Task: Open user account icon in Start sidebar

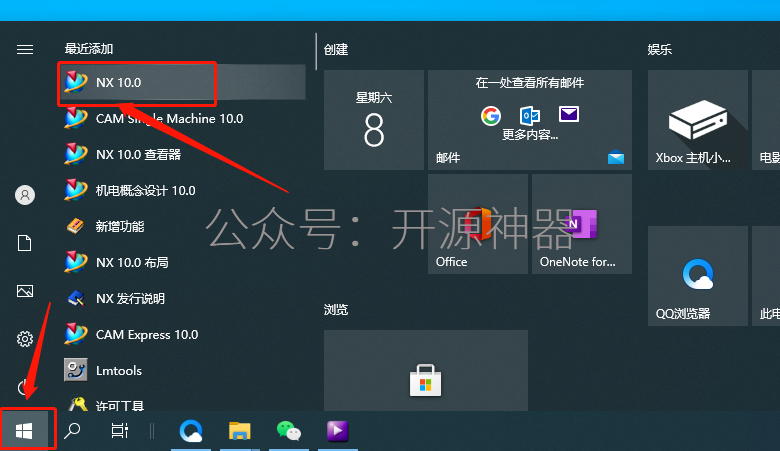Action: [25, 195]
